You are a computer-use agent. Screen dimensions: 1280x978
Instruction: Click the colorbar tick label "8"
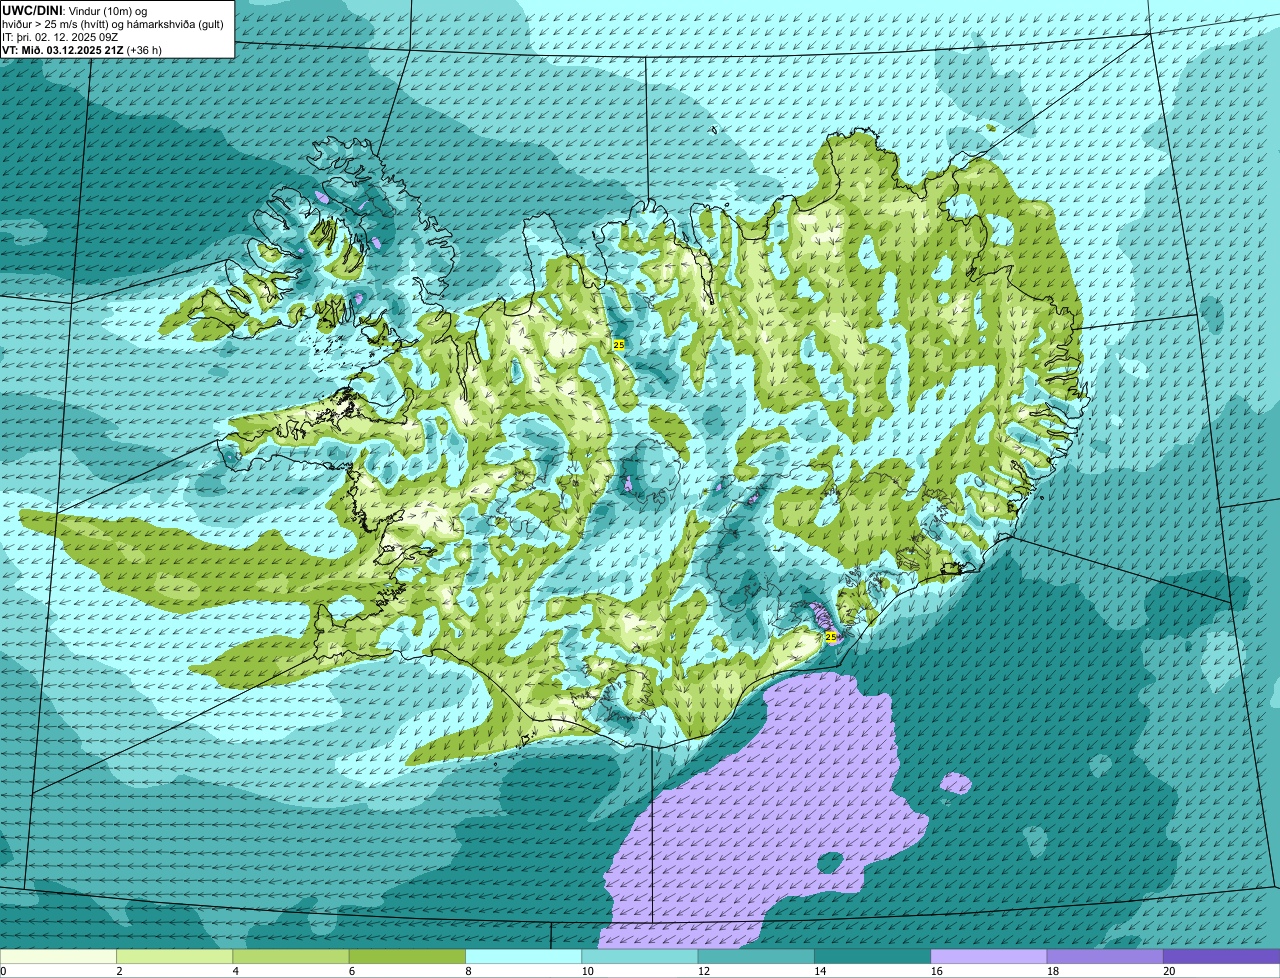click(x=467, y=971)
